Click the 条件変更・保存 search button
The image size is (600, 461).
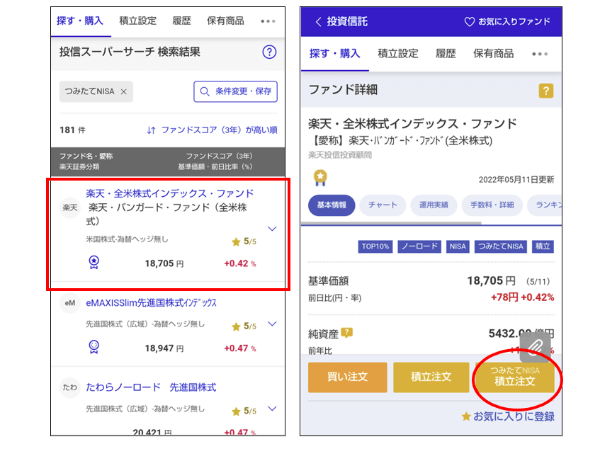click(235, 91)
